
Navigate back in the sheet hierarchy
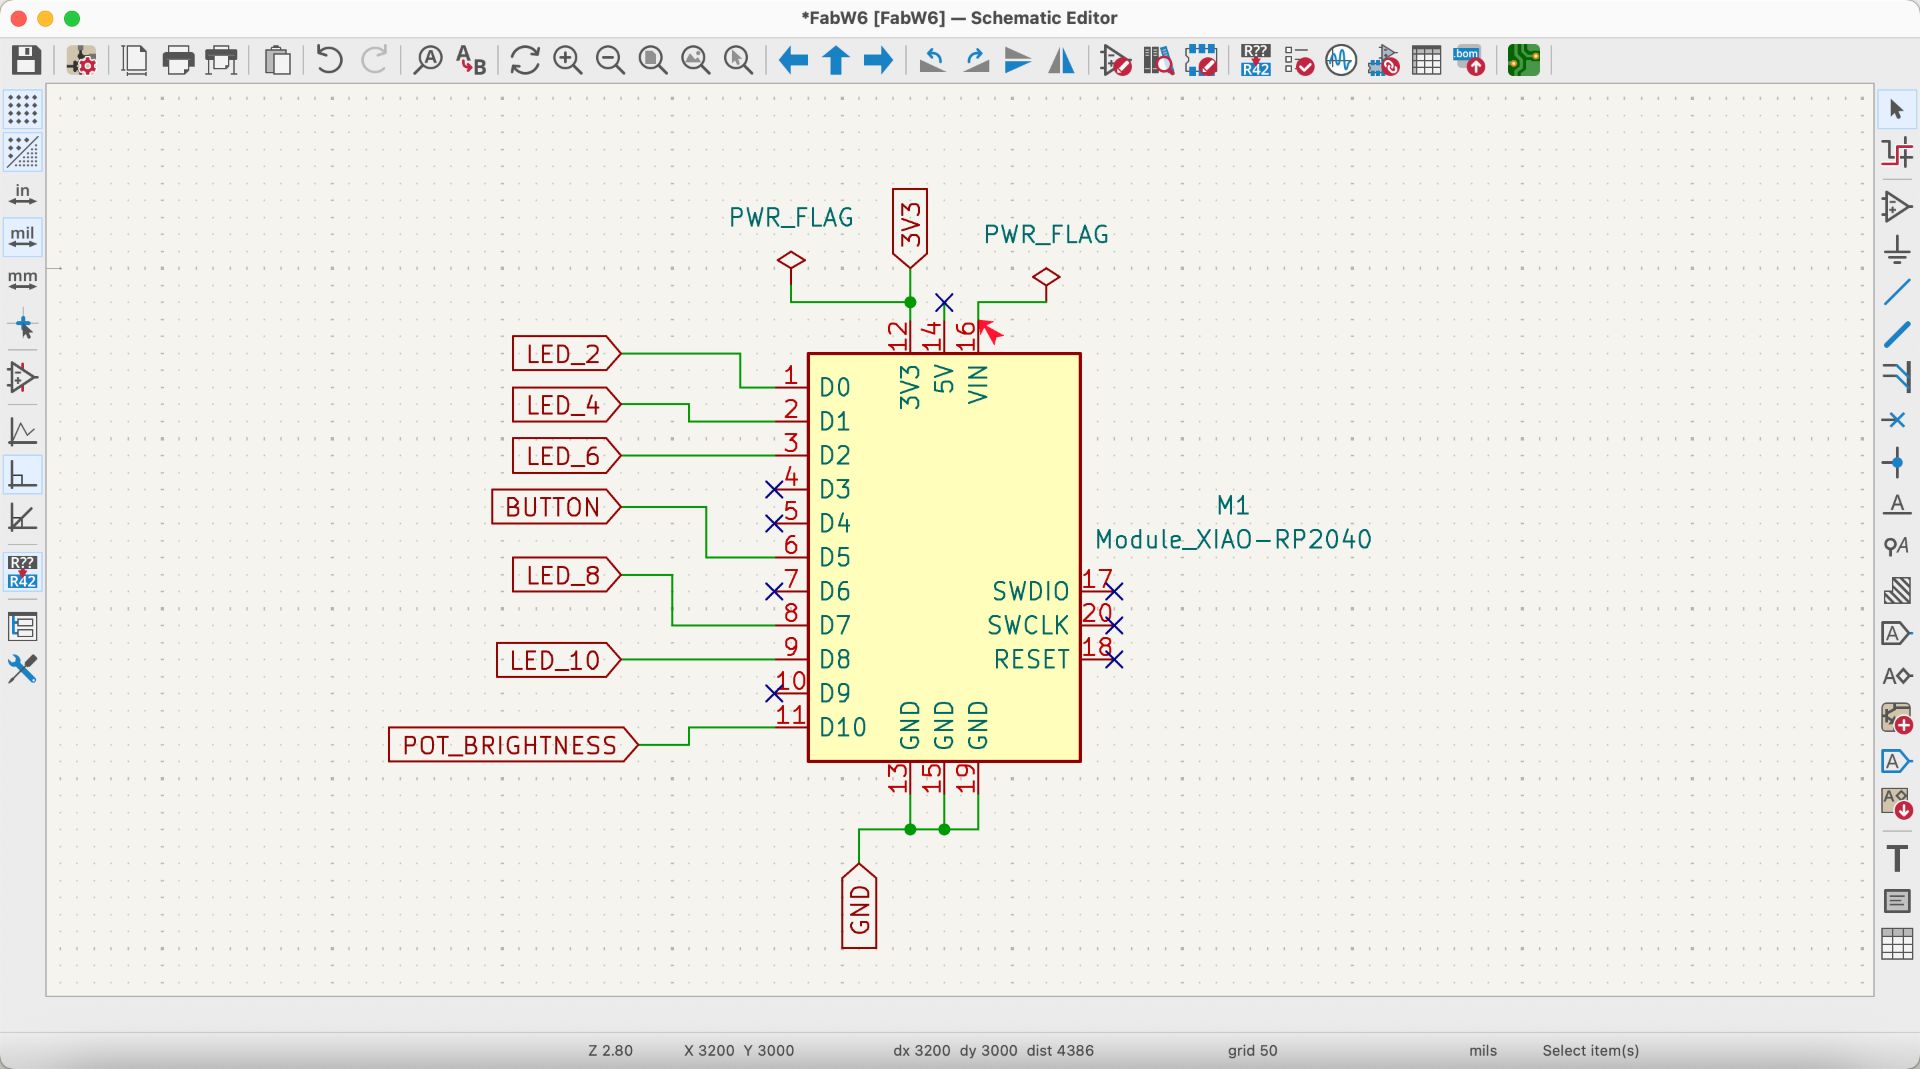793,60
